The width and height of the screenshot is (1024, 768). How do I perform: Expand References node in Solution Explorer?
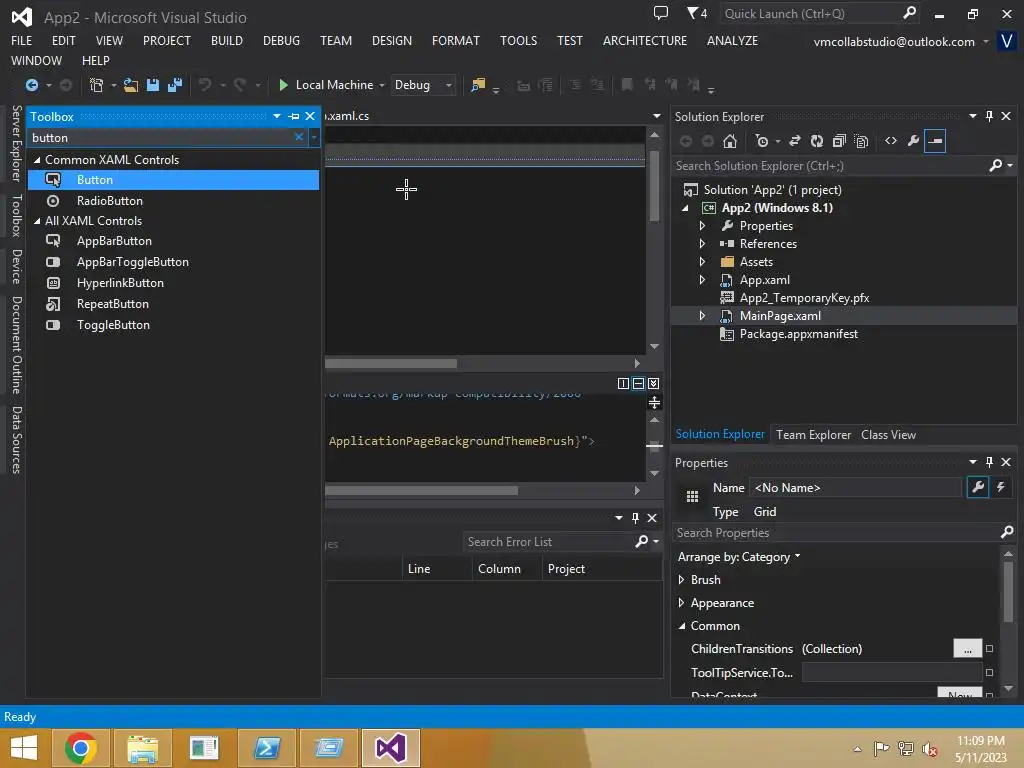coord(703,244)
